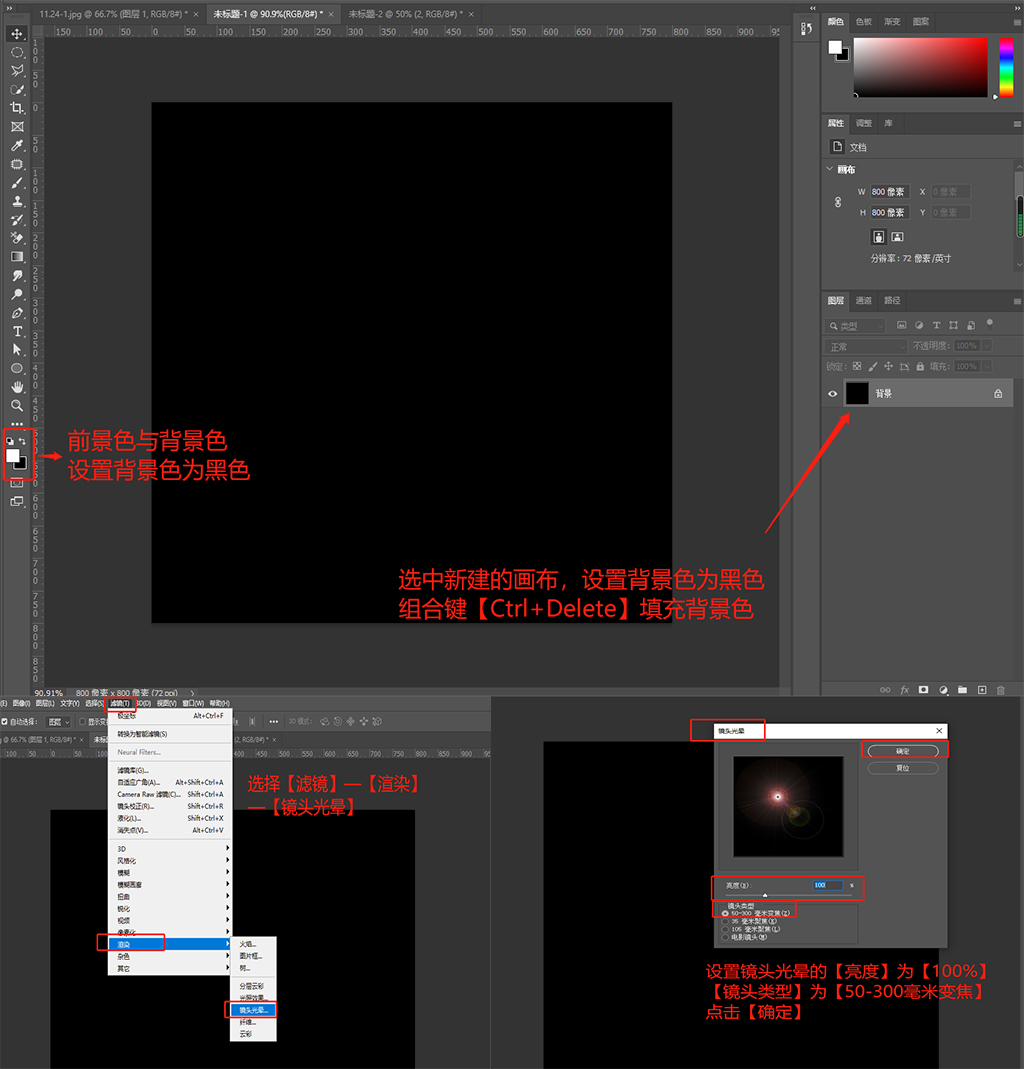Viewport: 1024px width, 1069px height.
Task: Select the Dodge tool
Action: (17, 294)
